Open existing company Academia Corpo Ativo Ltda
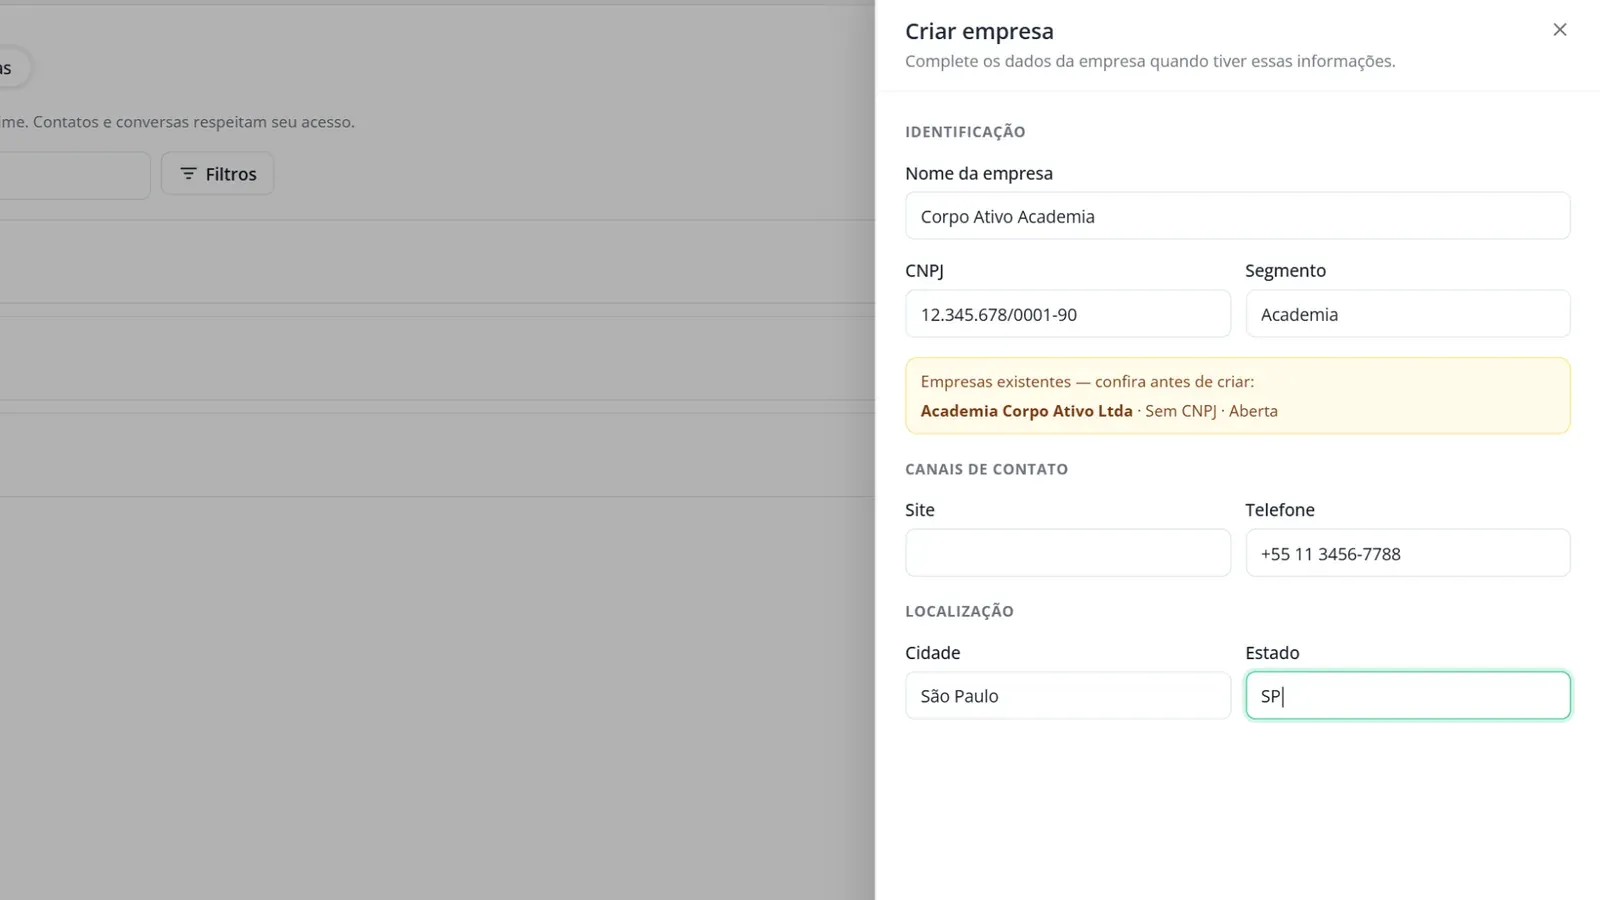The image size is (1600, 900). click(x=1026, y=411)
